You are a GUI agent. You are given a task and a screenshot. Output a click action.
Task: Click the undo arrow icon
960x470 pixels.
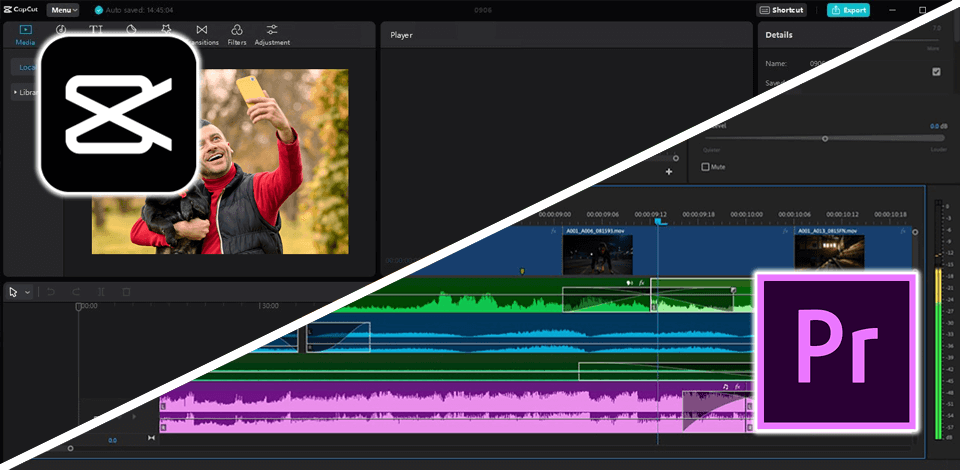51,292
